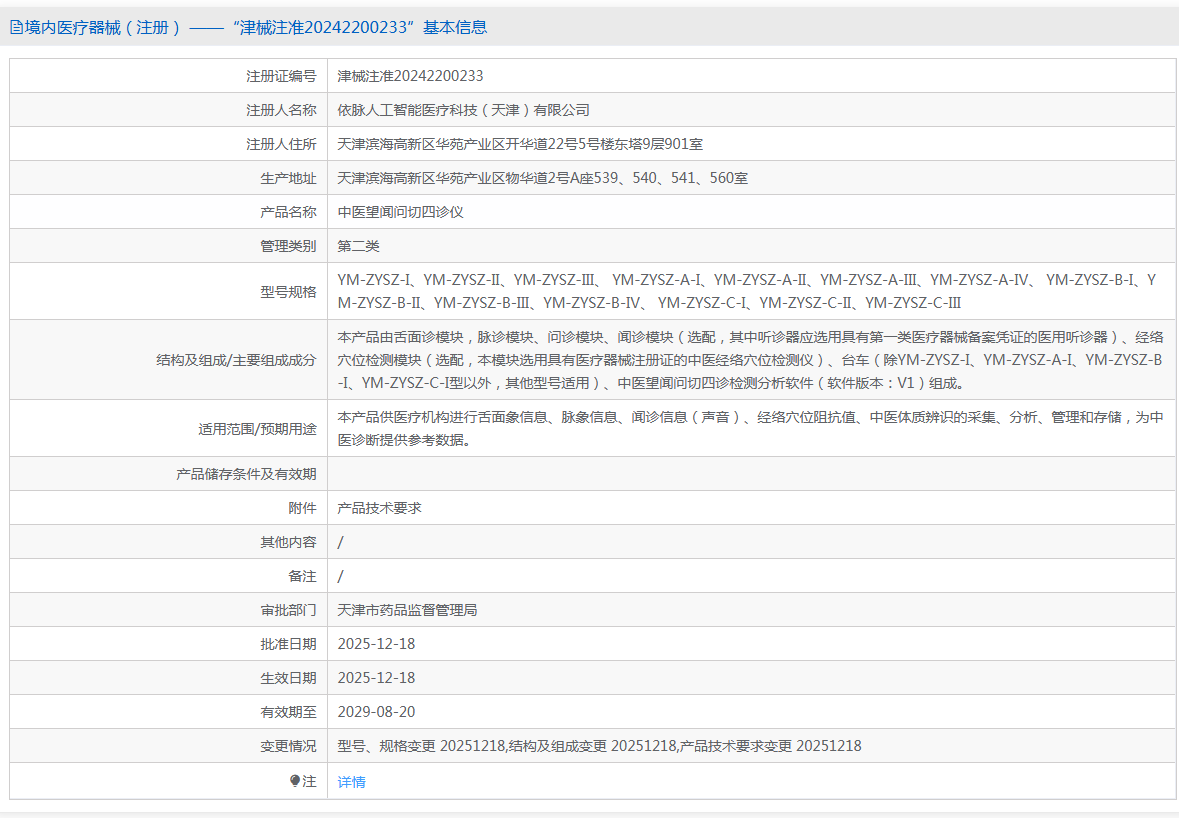Click the 批准日期 label
Viewport: 1179px width, 818px height.
coord(288,644)
